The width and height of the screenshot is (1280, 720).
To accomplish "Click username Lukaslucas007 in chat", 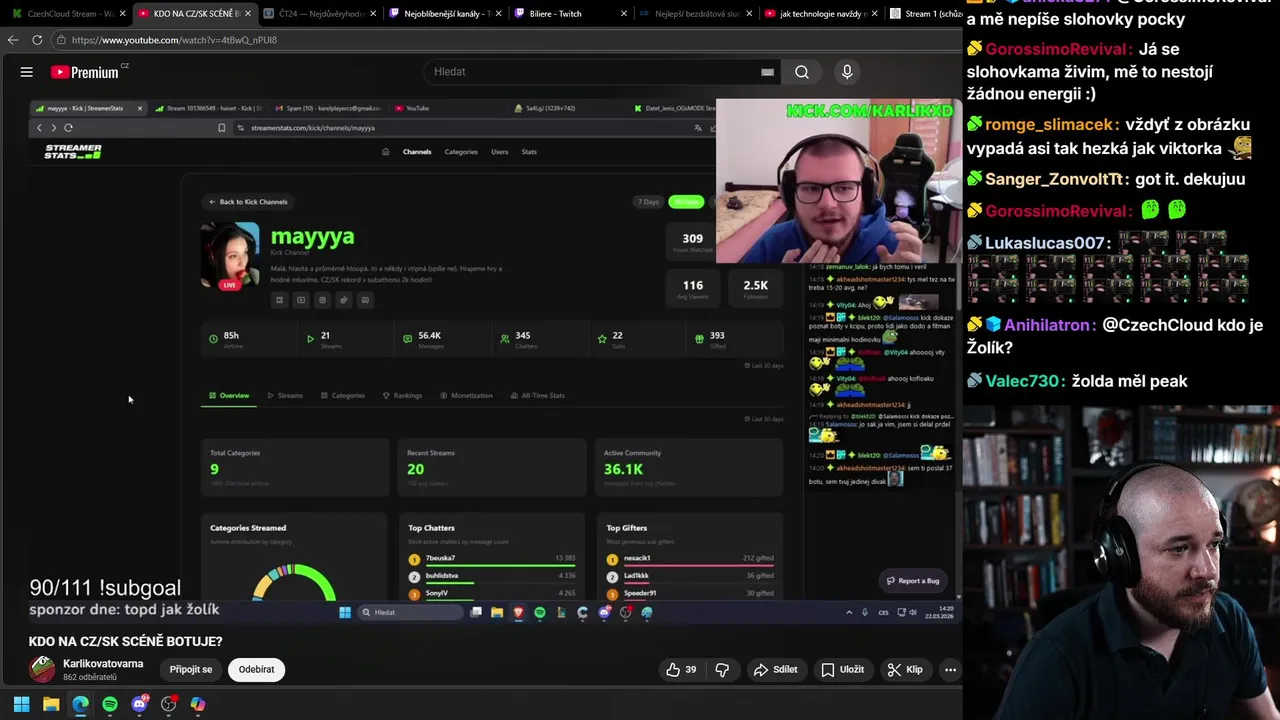I will click(x=1047, y=244).
